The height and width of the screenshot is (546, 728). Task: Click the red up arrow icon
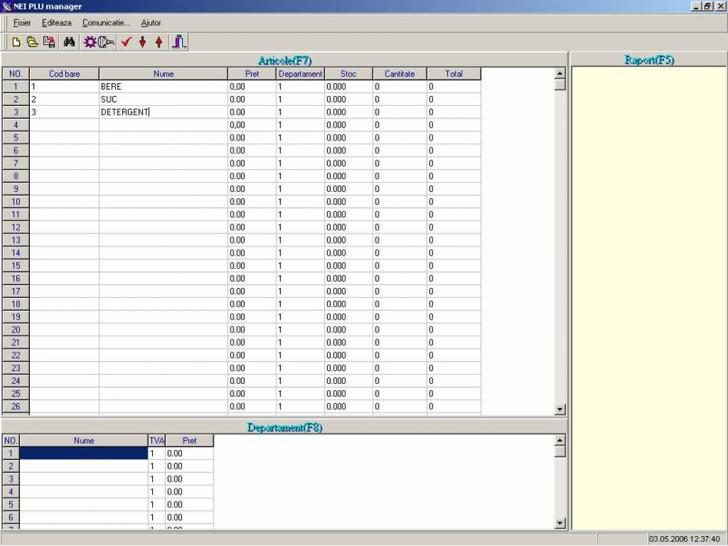(158, 42)
